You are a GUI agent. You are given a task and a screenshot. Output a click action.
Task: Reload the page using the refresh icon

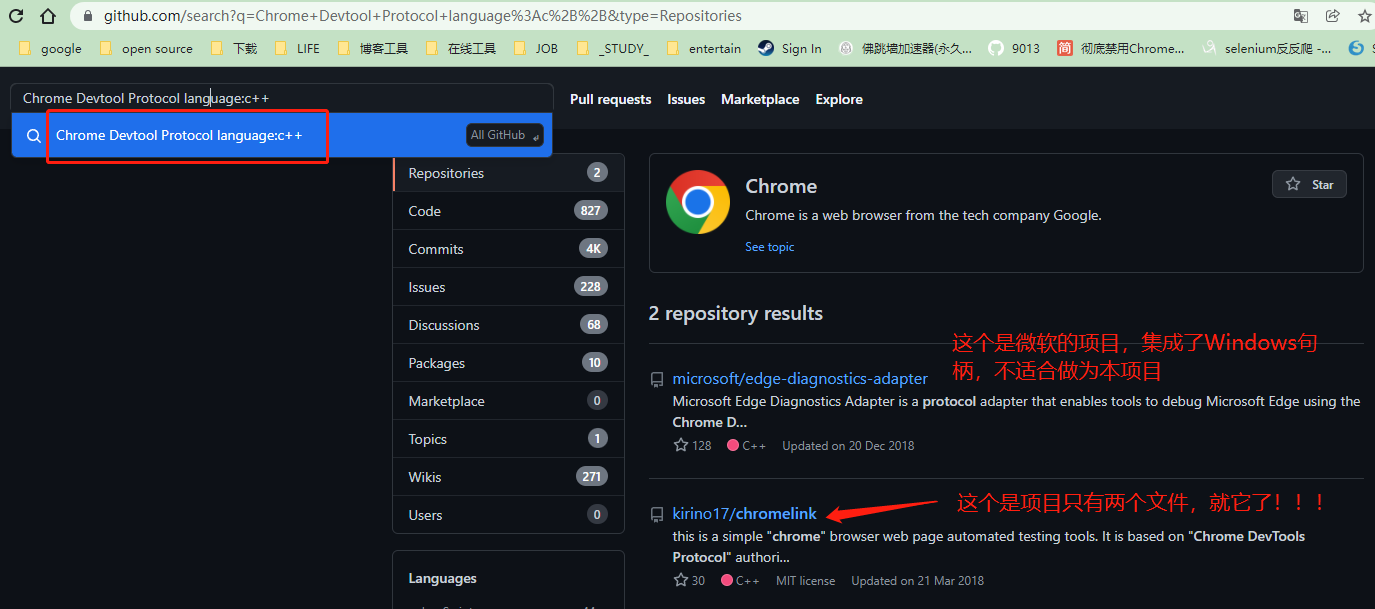tap(16, 15)
